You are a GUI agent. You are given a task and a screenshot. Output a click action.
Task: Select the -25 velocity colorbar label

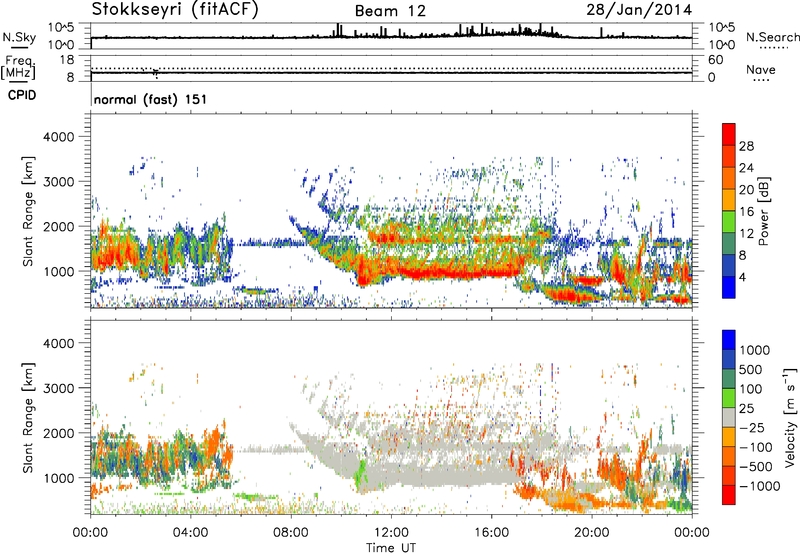(x=751, y=428)
